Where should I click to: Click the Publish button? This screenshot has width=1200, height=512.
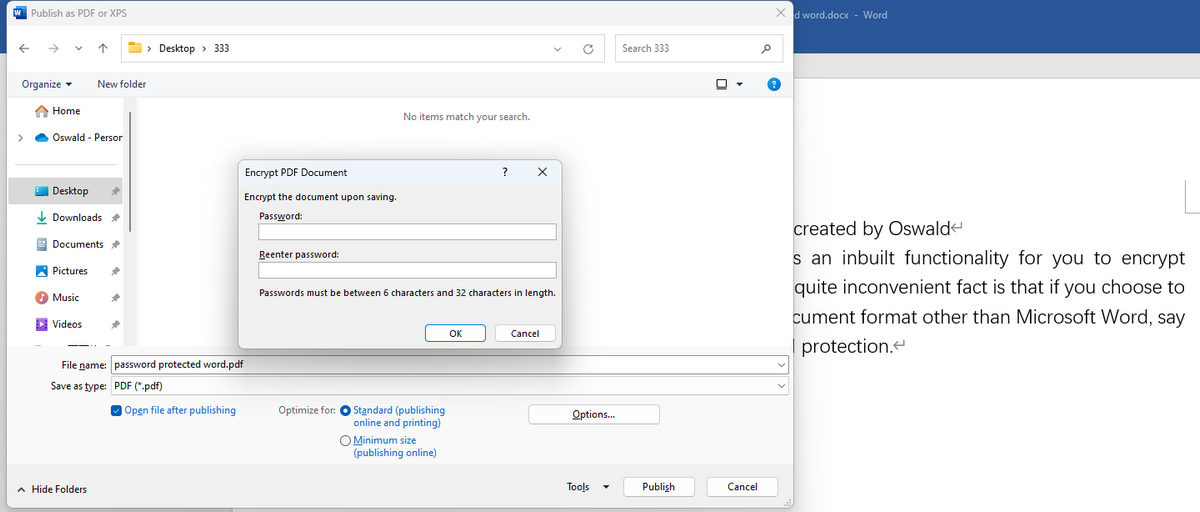coord(658,487)
